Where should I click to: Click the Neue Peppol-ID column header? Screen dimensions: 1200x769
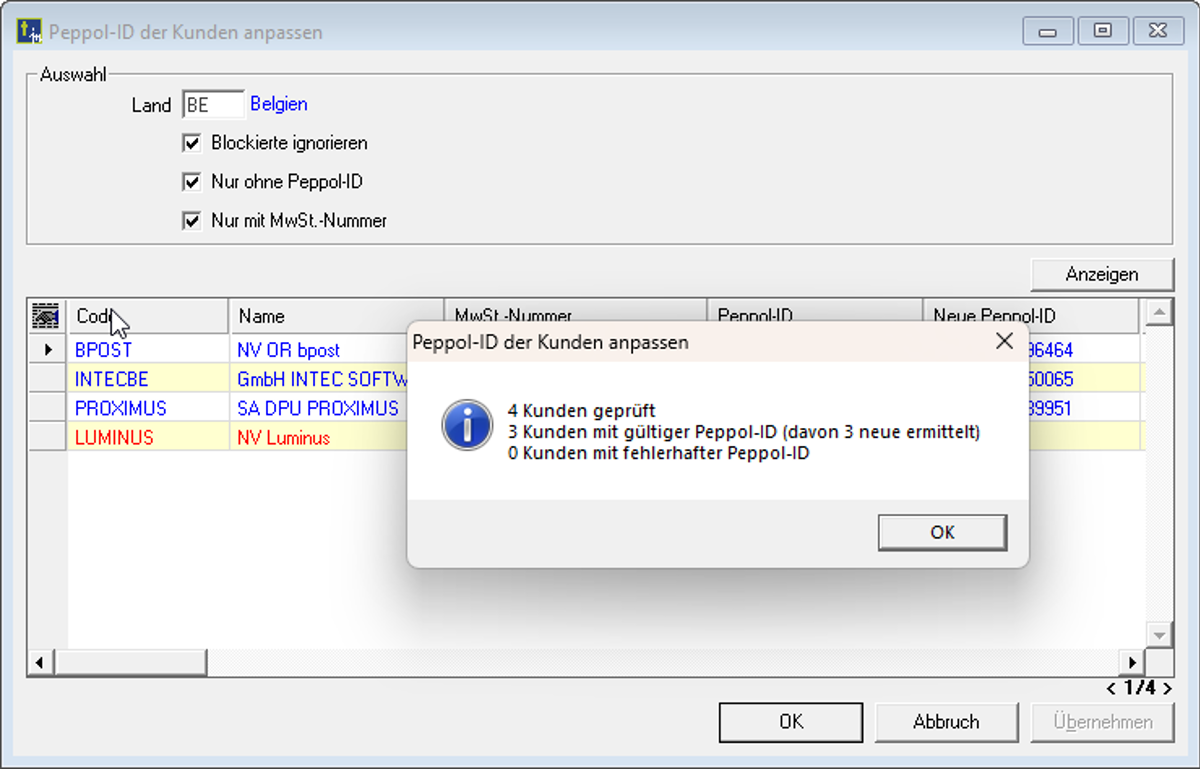[1030, 316]
